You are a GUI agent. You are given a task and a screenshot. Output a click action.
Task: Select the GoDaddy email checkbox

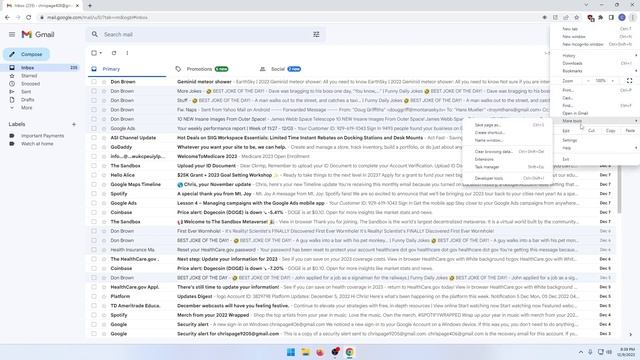coord(94,147)
